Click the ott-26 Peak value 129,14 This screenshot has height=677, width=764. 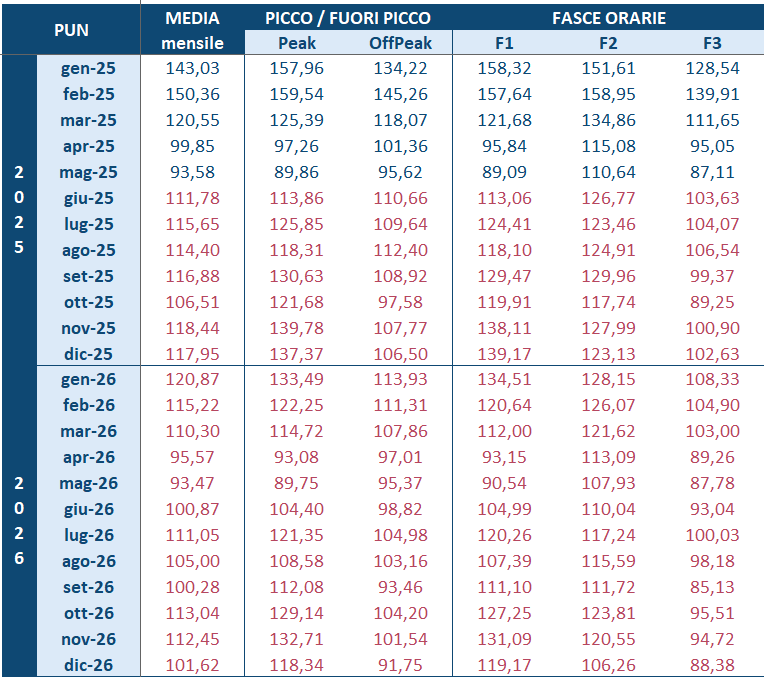[x=297, y=613]
